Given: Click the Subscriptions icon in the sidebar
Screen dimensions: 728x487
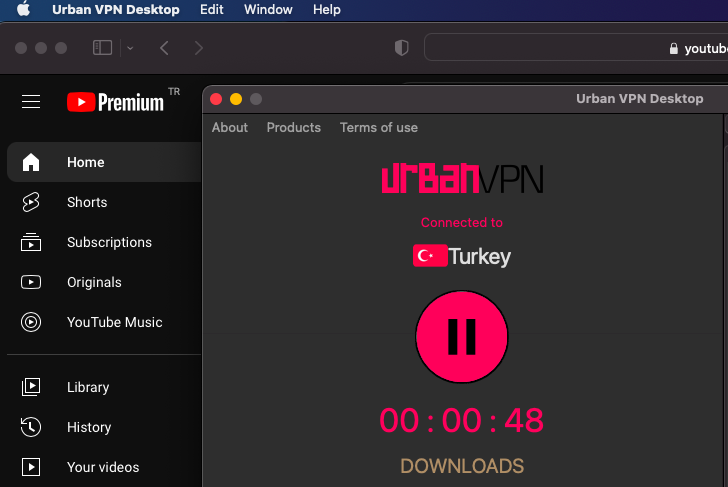Looking at the screenshot, I should tap(31, 242).
